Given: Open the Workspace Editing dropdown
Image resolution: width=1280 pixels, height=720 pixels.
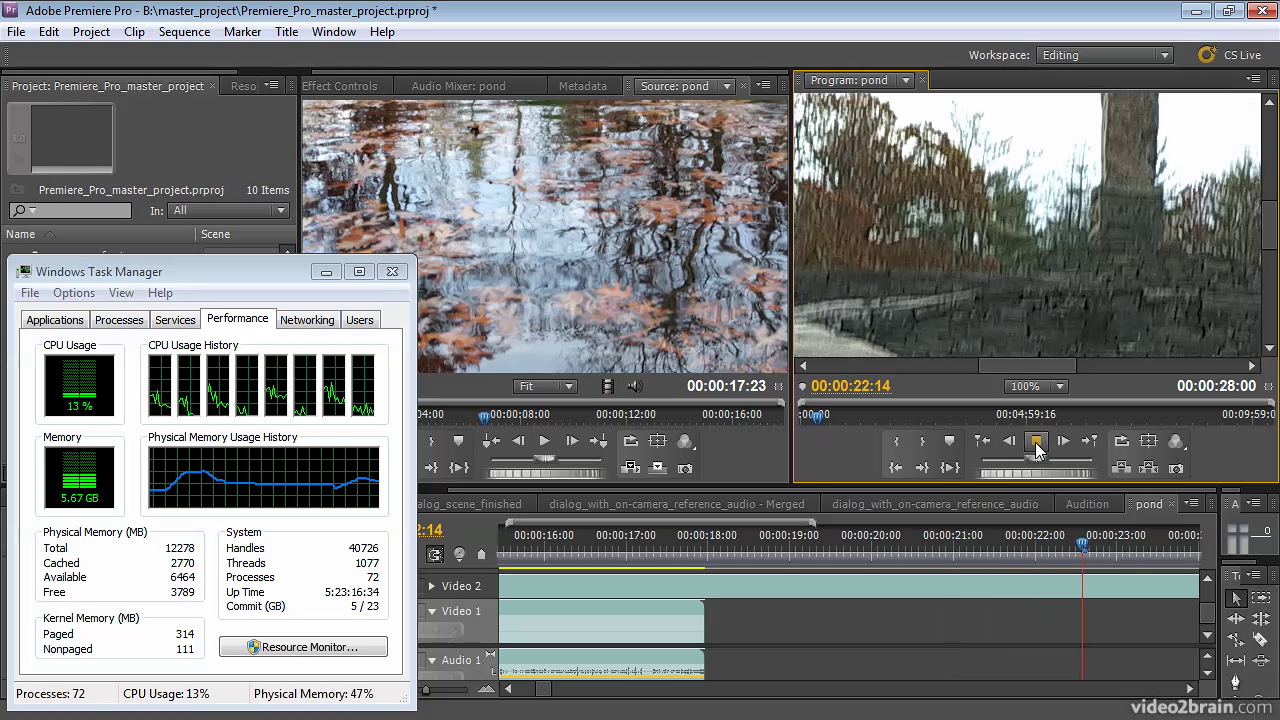Looking at the screenshot, I should point(1105,55).
